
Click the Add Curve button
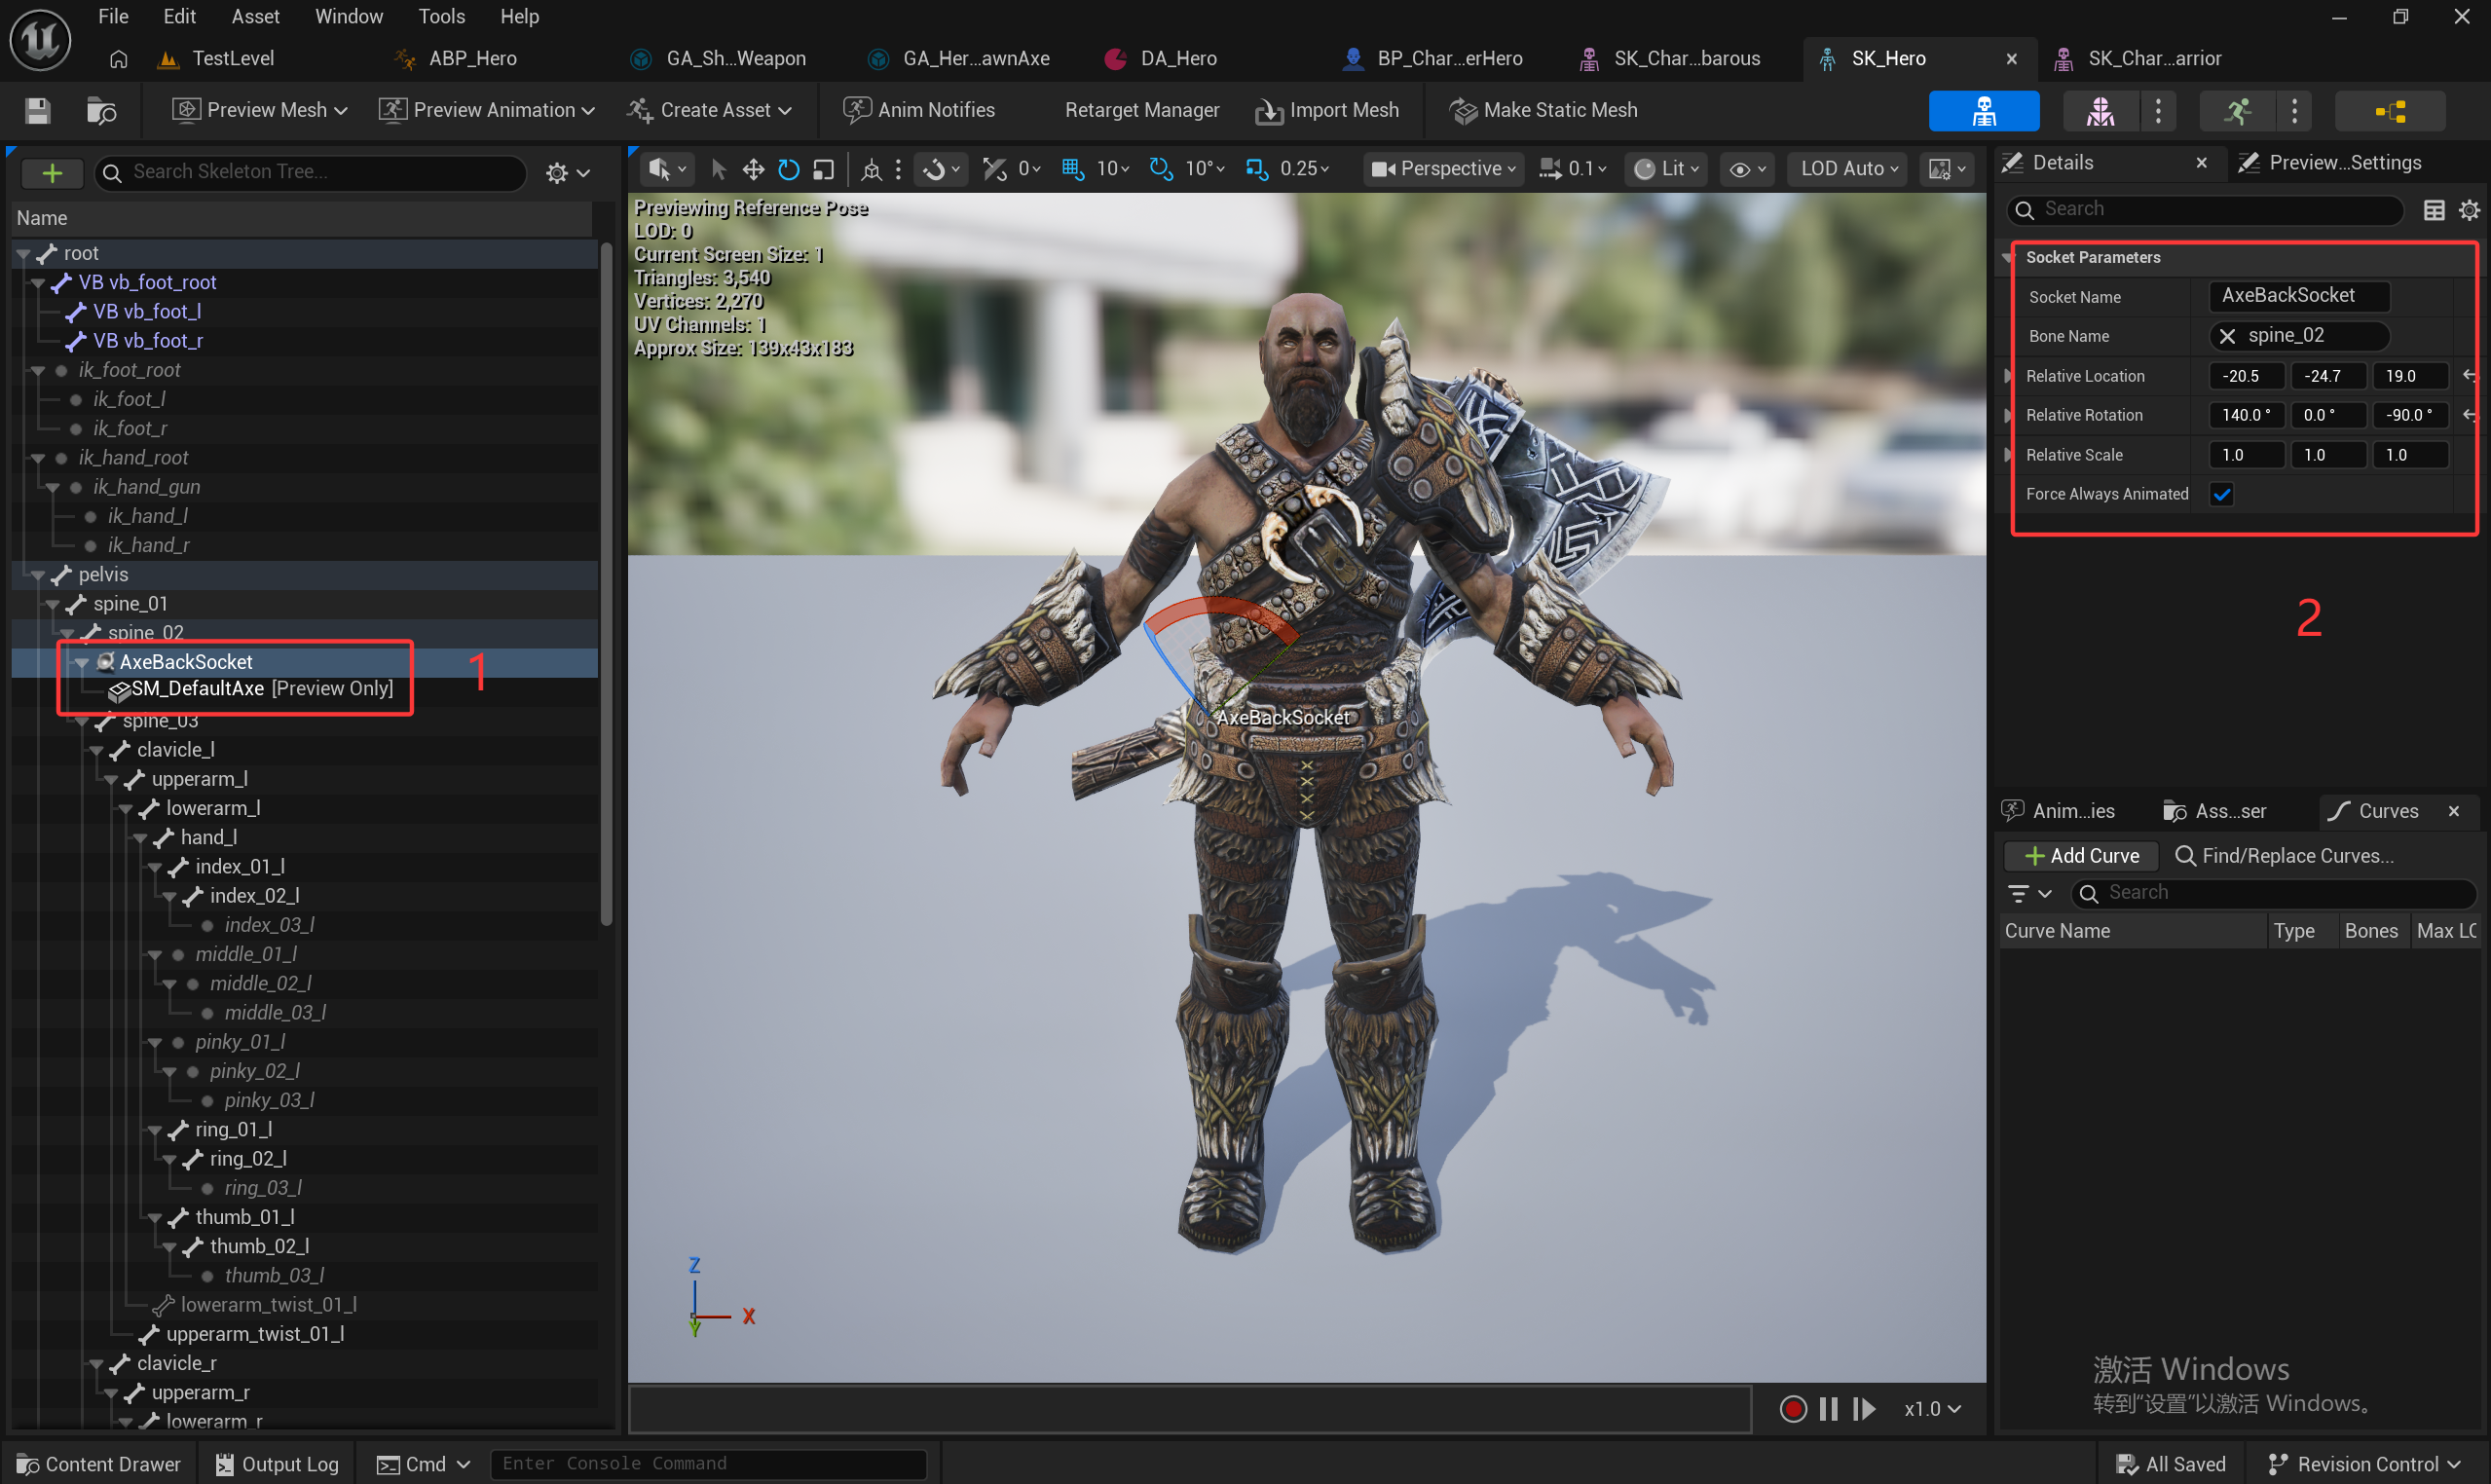[x=2080, y=856]
